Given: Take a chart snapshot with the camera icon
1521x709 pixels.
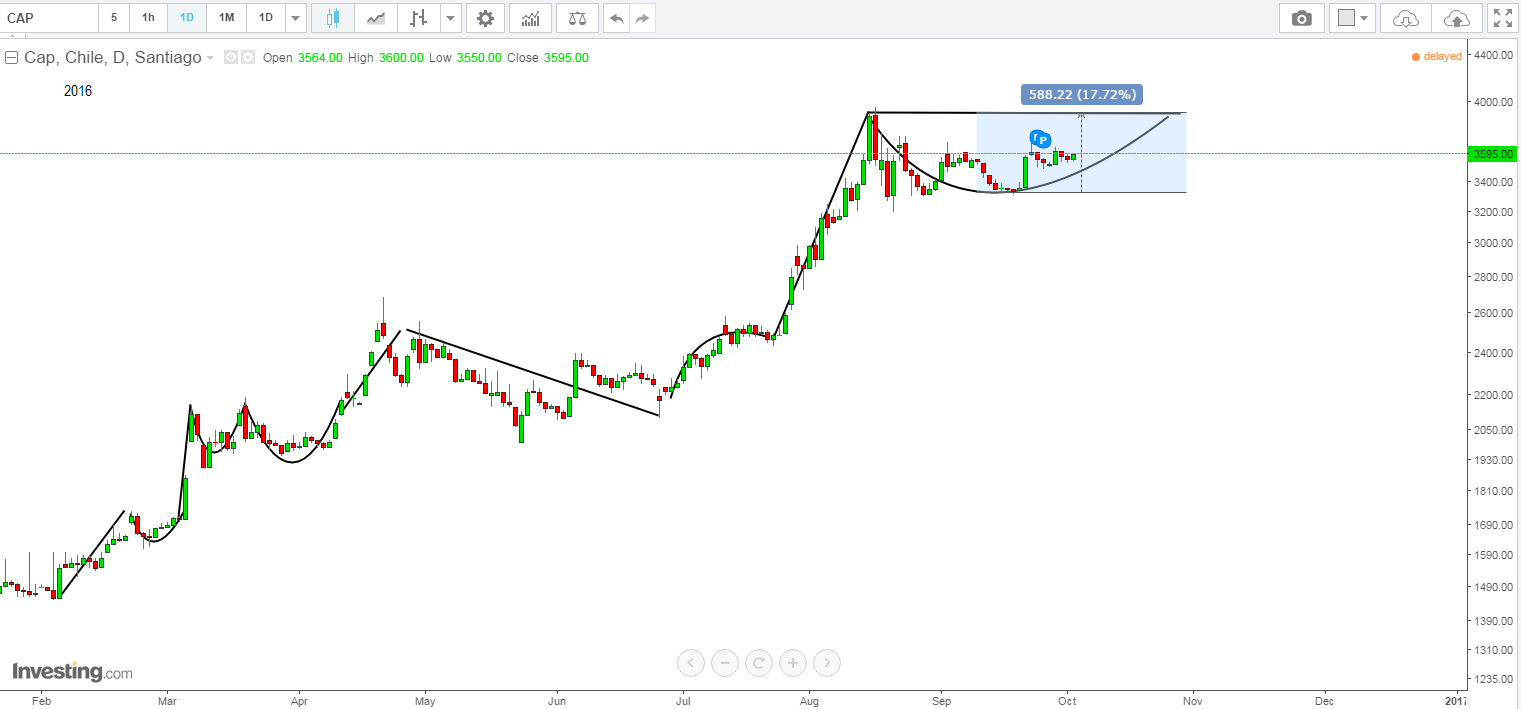Looking at the screenshot, I should pyautogui.click(x=1301, y=18).
